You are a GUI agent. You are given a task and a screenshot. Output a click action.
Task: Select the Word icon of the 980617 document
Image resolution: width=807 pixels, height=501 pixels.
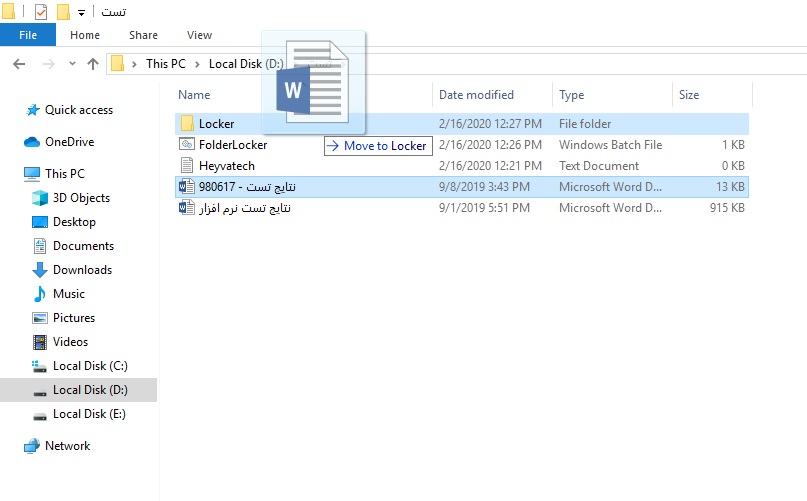186,186
